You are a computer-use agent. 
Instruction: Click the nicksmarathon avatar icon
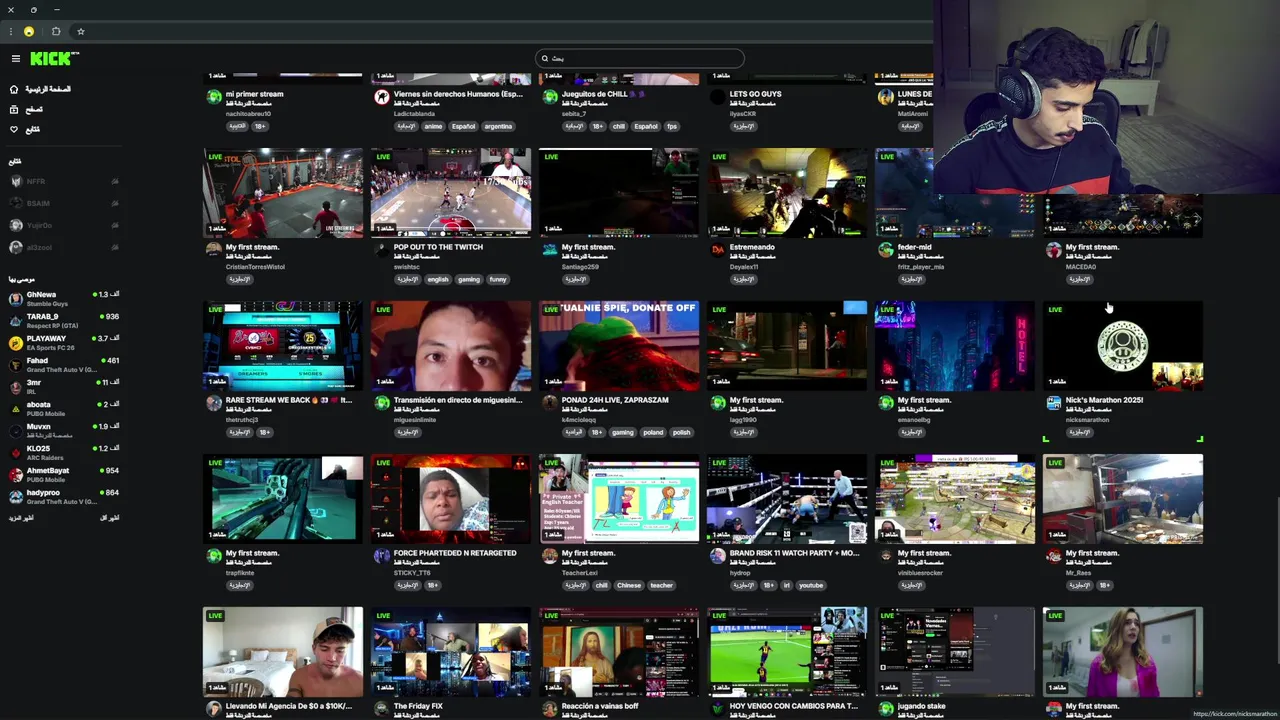[x=1054, y=403]
